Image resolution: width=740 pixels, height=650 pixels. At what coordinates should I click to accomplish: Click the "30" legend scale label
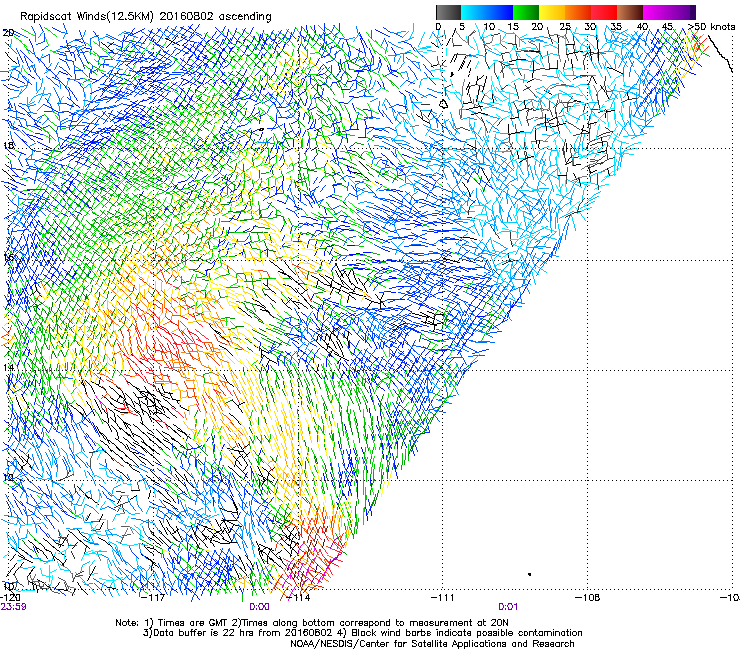click(590, 27)
